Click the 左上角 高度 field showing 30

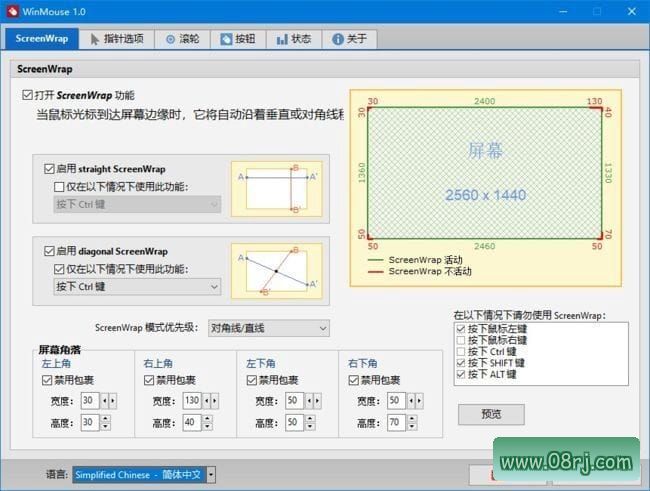(x=90, y=423)
